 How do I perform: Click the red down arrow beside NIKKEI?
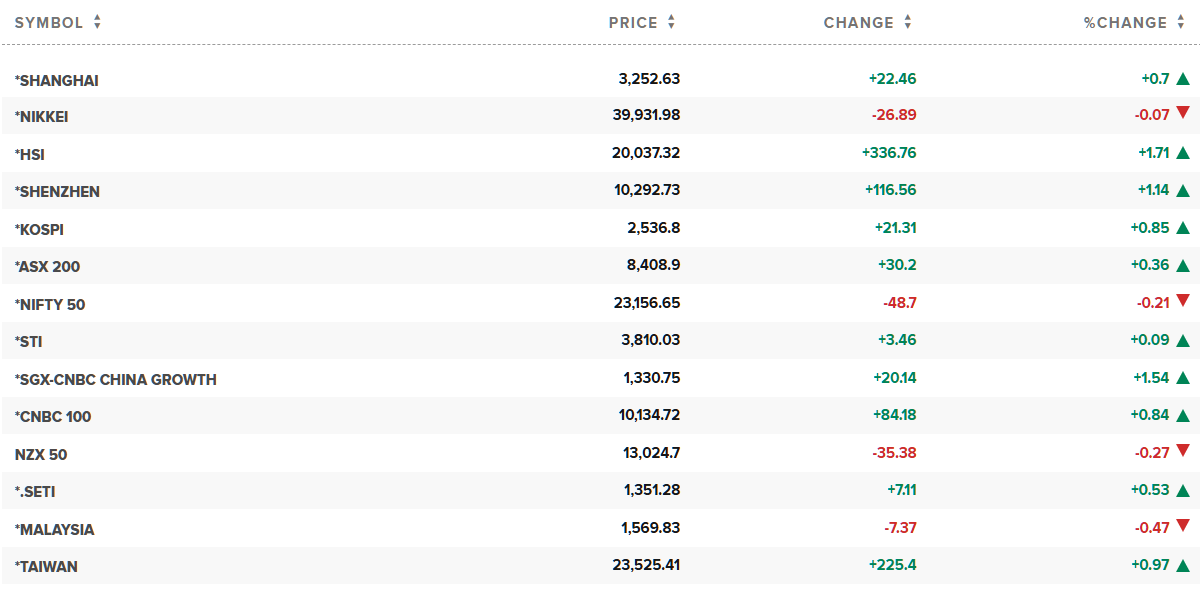tap(1183, 114)
